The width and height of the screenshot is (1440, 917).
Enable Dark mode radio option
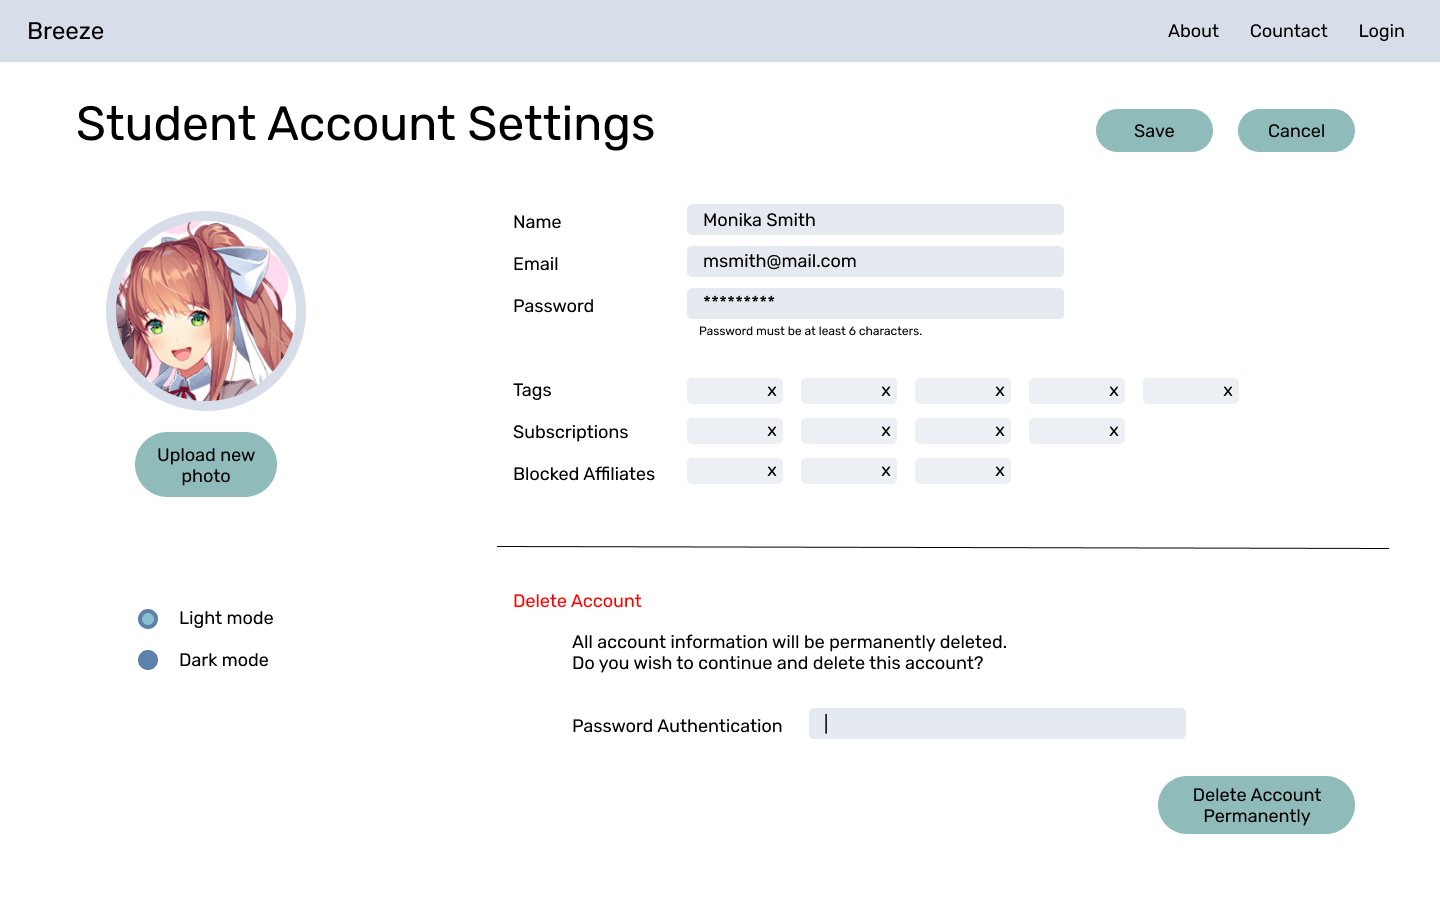(x=148, y=660)
